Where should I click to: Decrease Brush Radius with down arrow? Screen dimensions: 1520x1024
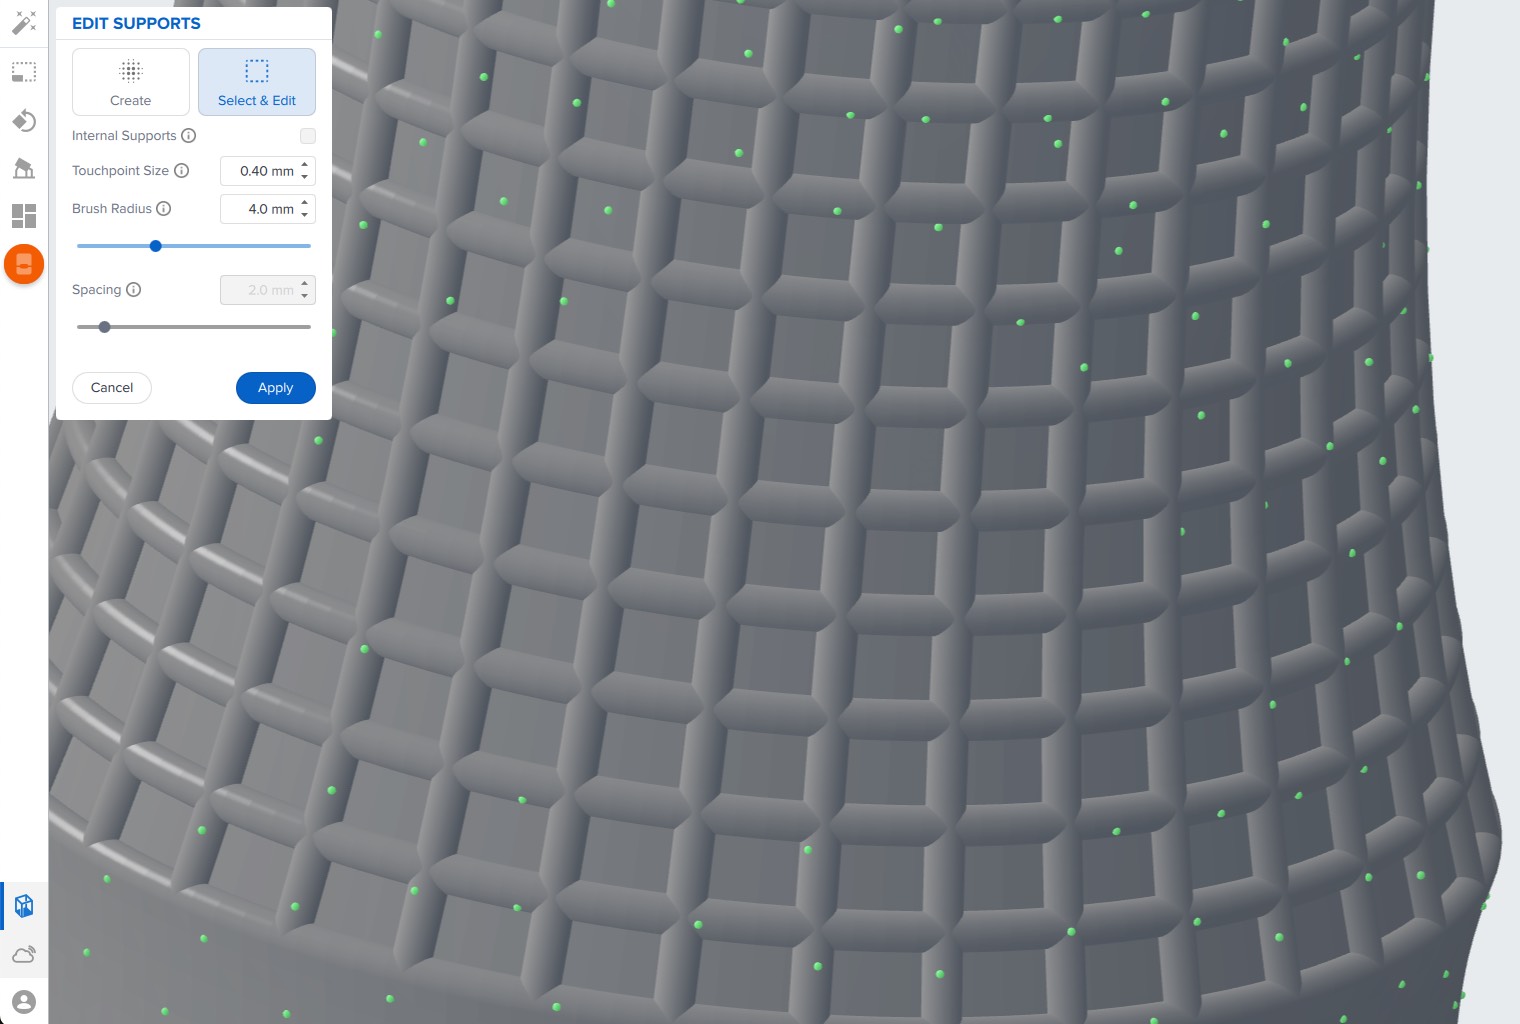[305, 215]
